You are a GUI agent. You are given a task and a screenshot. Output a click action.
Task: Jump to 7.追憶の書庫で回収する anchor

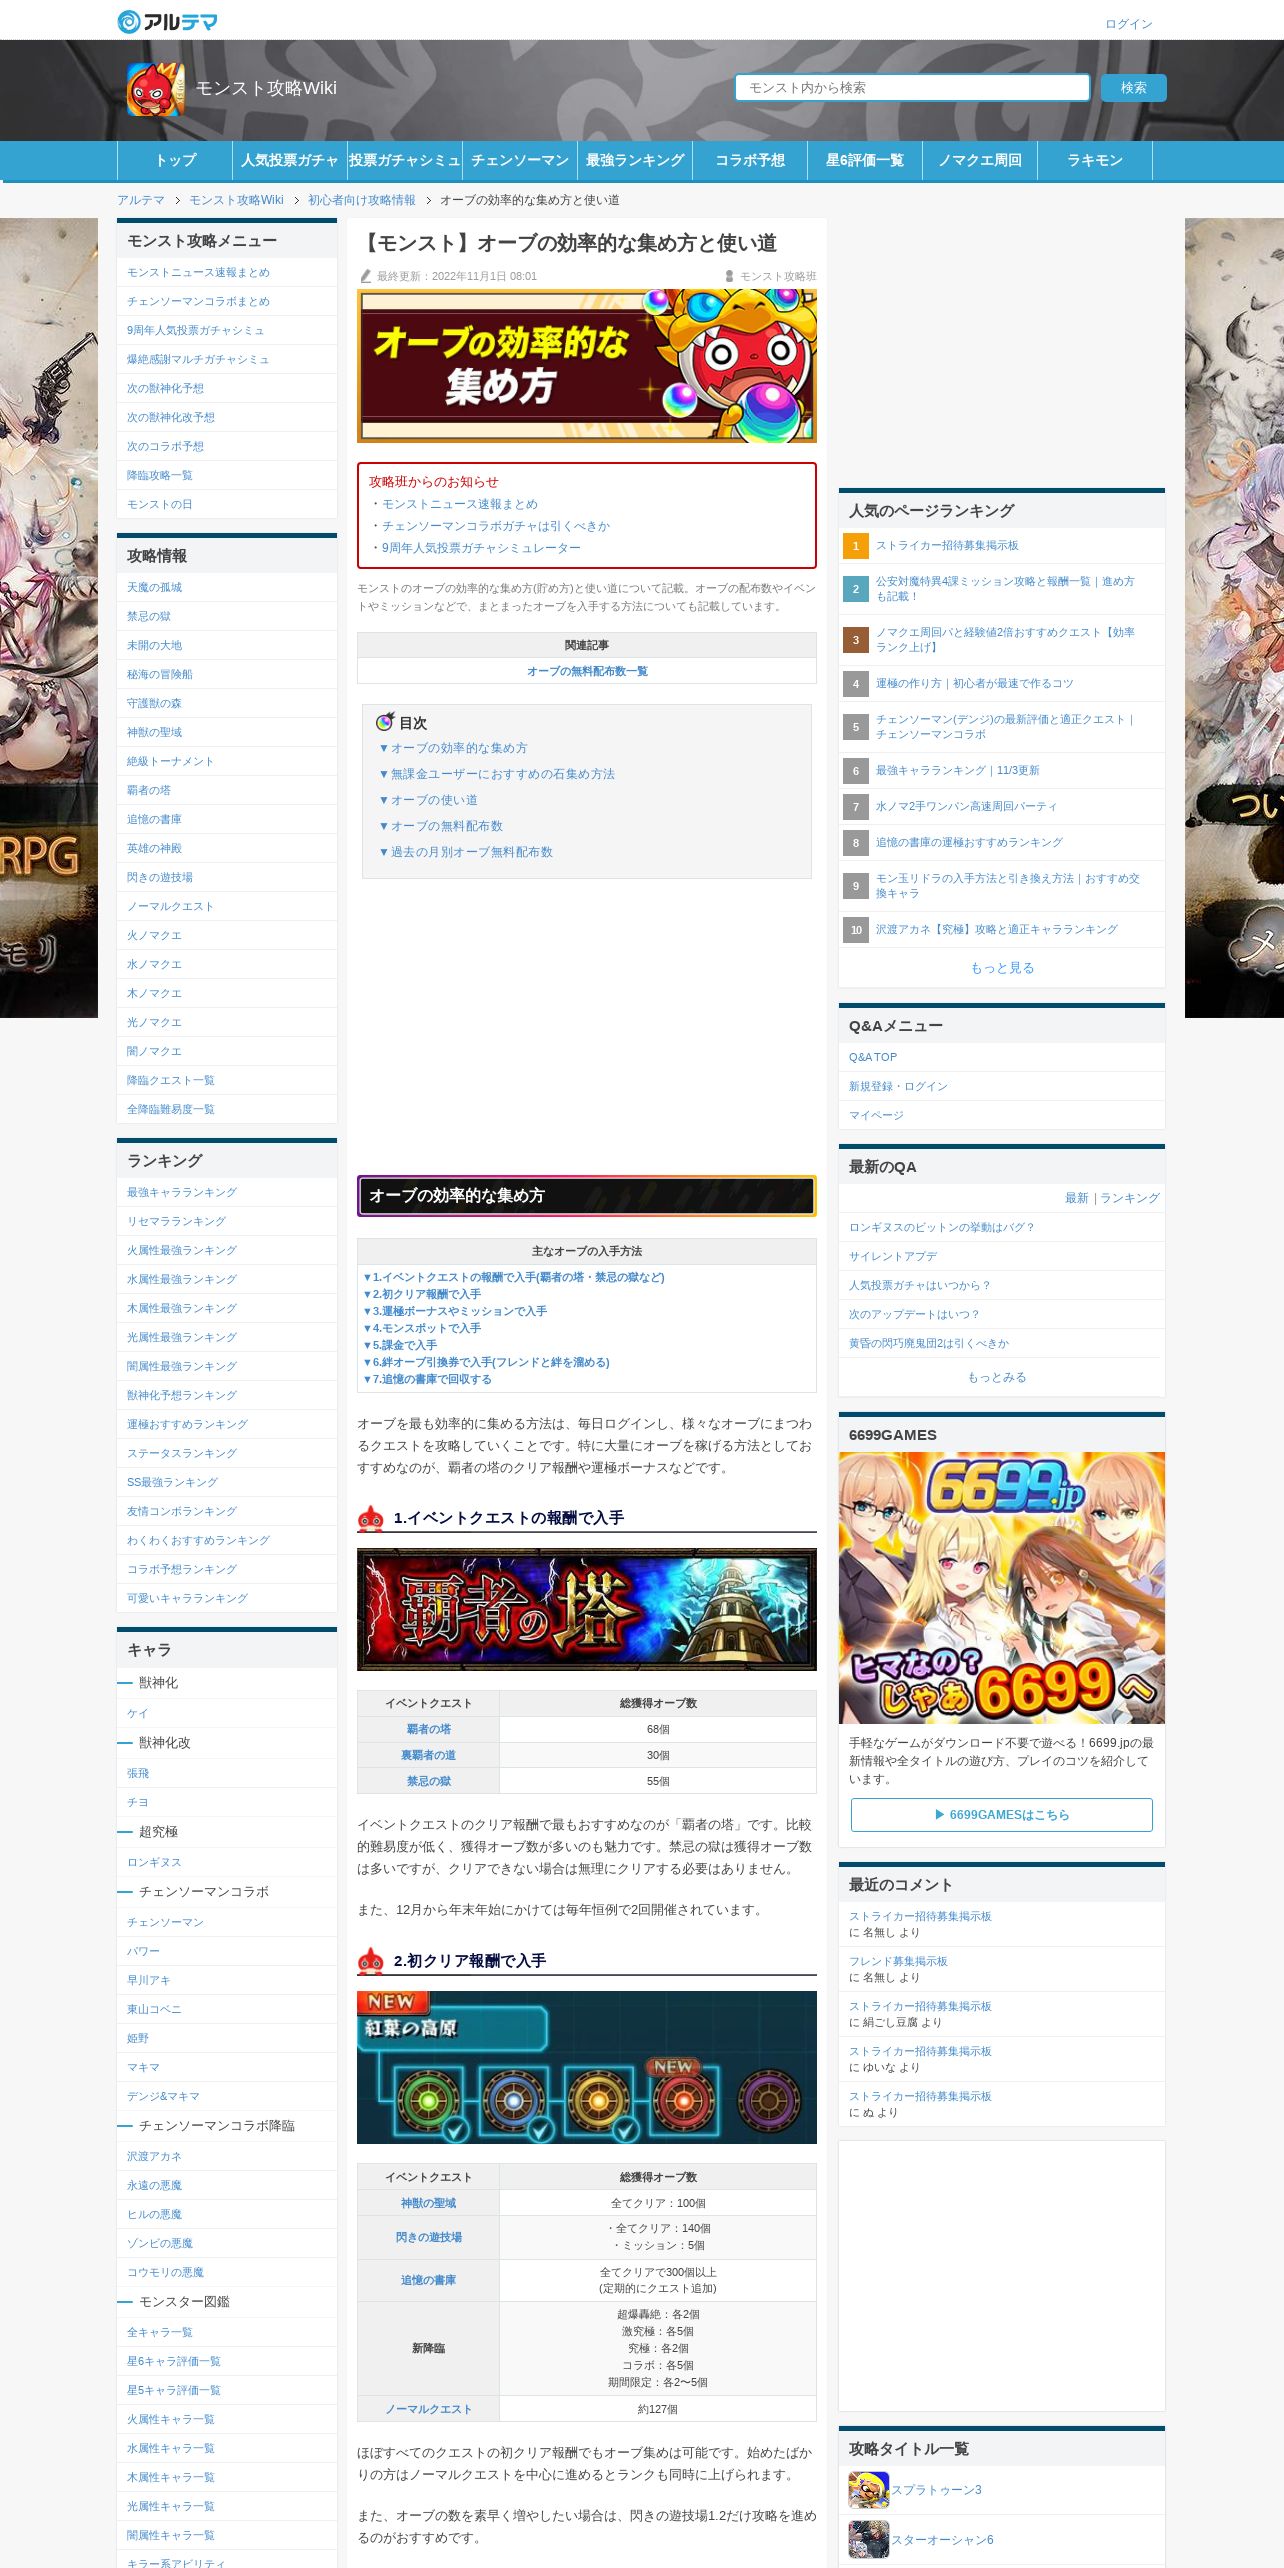click(x=427, y=1379)
